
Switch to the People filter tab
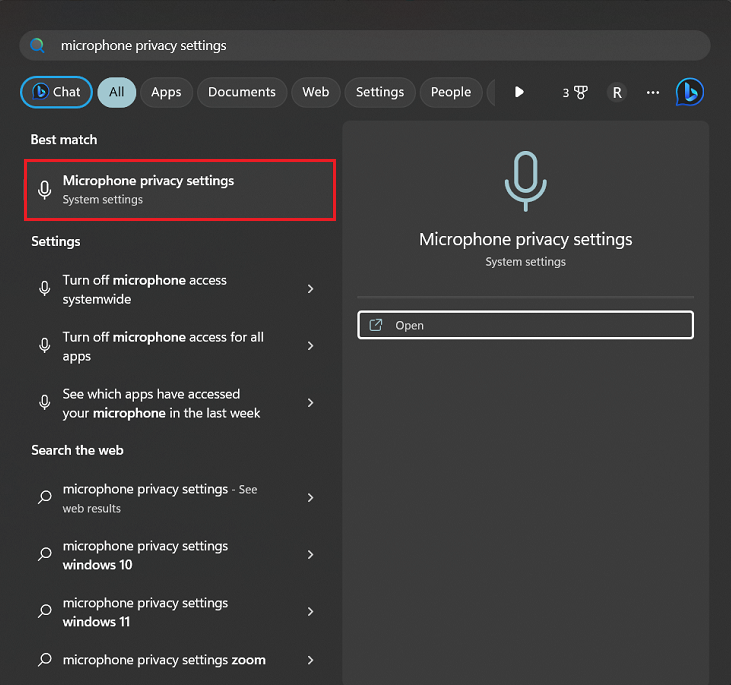[450, 92]
